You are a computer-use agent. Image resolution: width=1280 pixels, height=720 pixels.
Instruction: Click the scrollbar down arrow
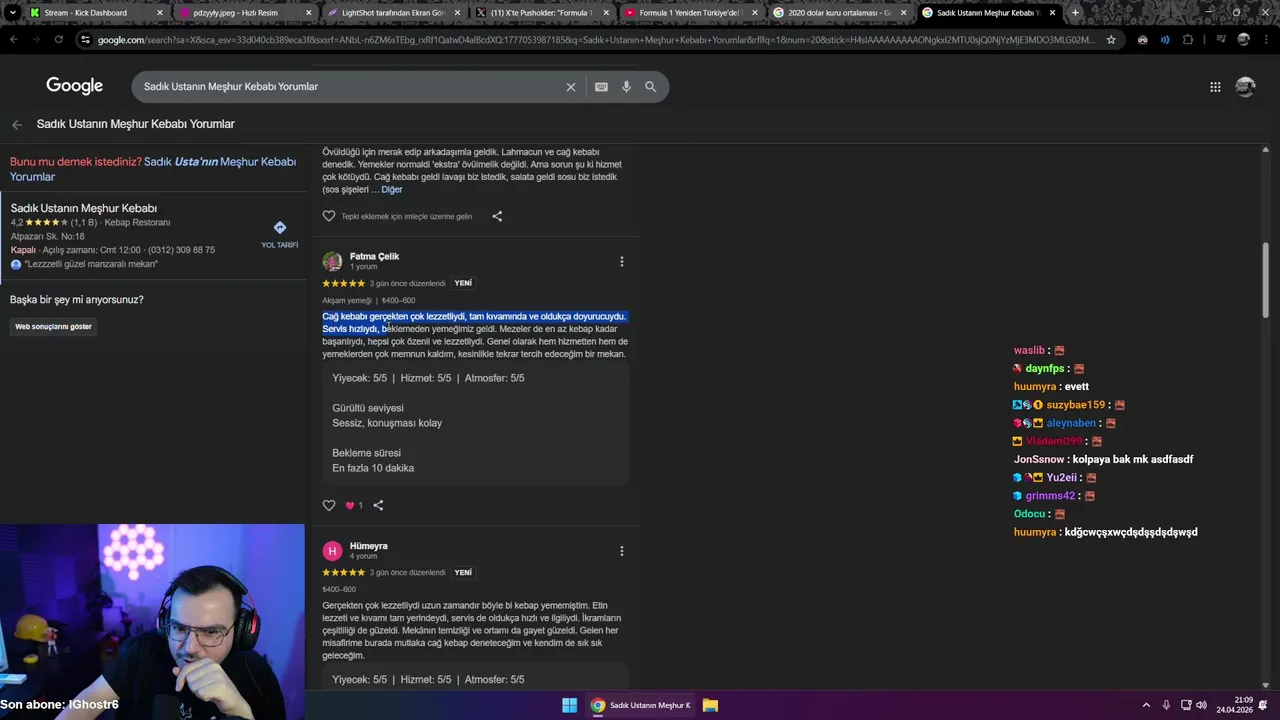click(1266, 685)
